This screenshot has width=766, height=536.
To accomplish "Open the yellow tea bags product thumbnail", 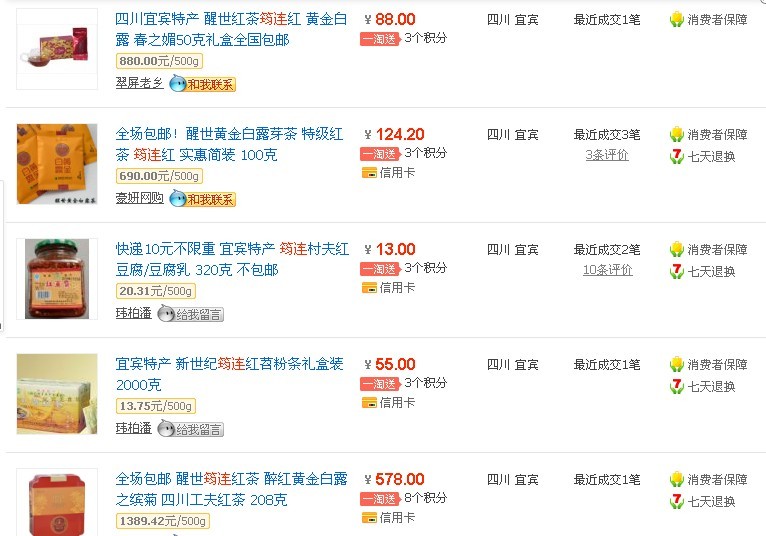I will [x=57, y=164].
